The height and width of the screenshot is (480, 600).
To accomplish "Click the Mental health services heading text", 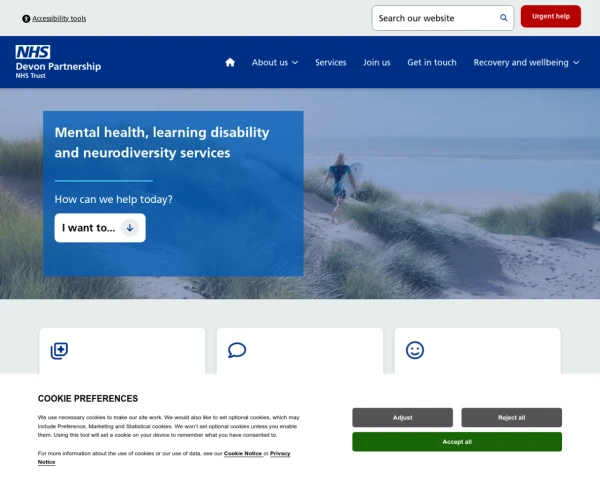I will pos(162,142).
